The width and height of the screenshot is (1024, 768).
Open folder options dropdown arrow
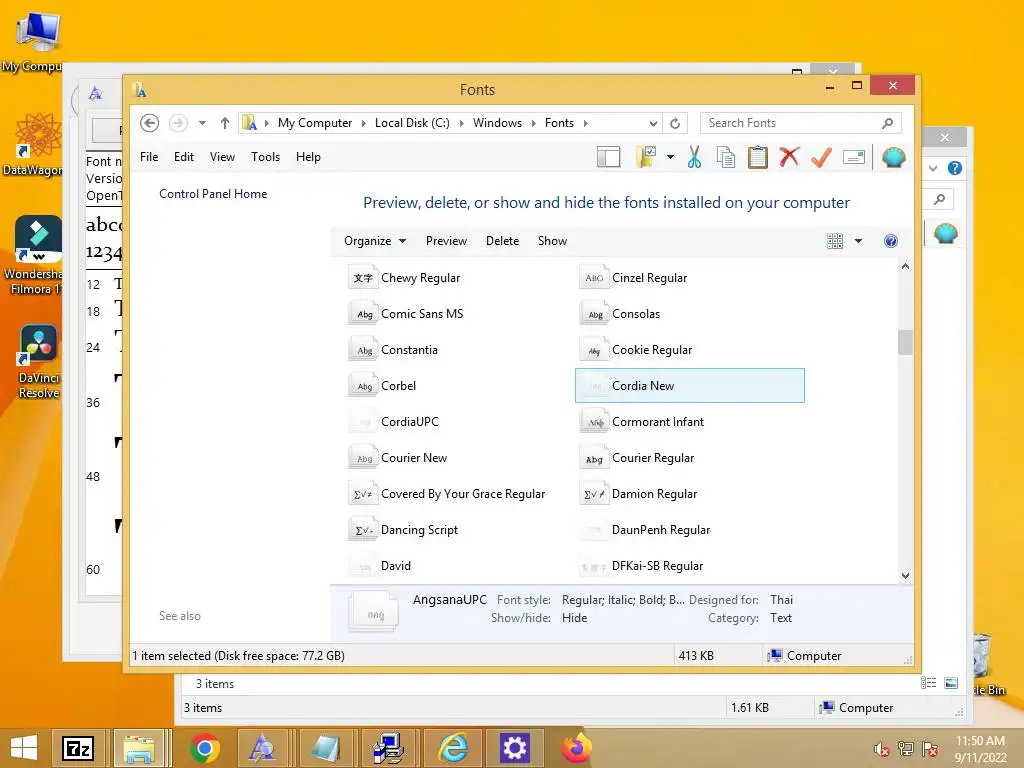670,157
